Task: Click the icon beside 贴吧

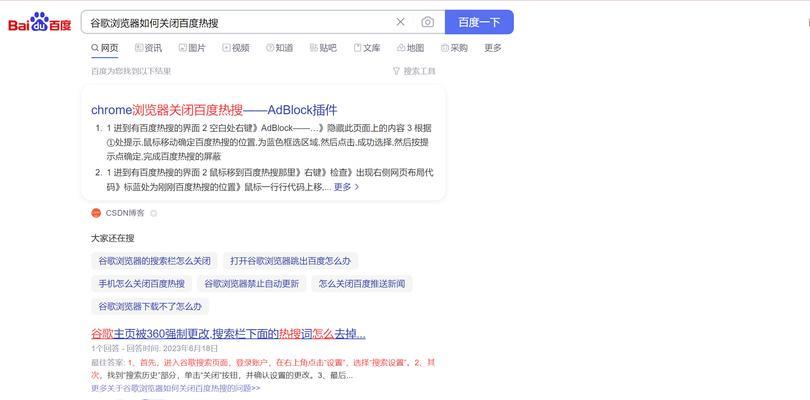Action: [x=314, y=48]
